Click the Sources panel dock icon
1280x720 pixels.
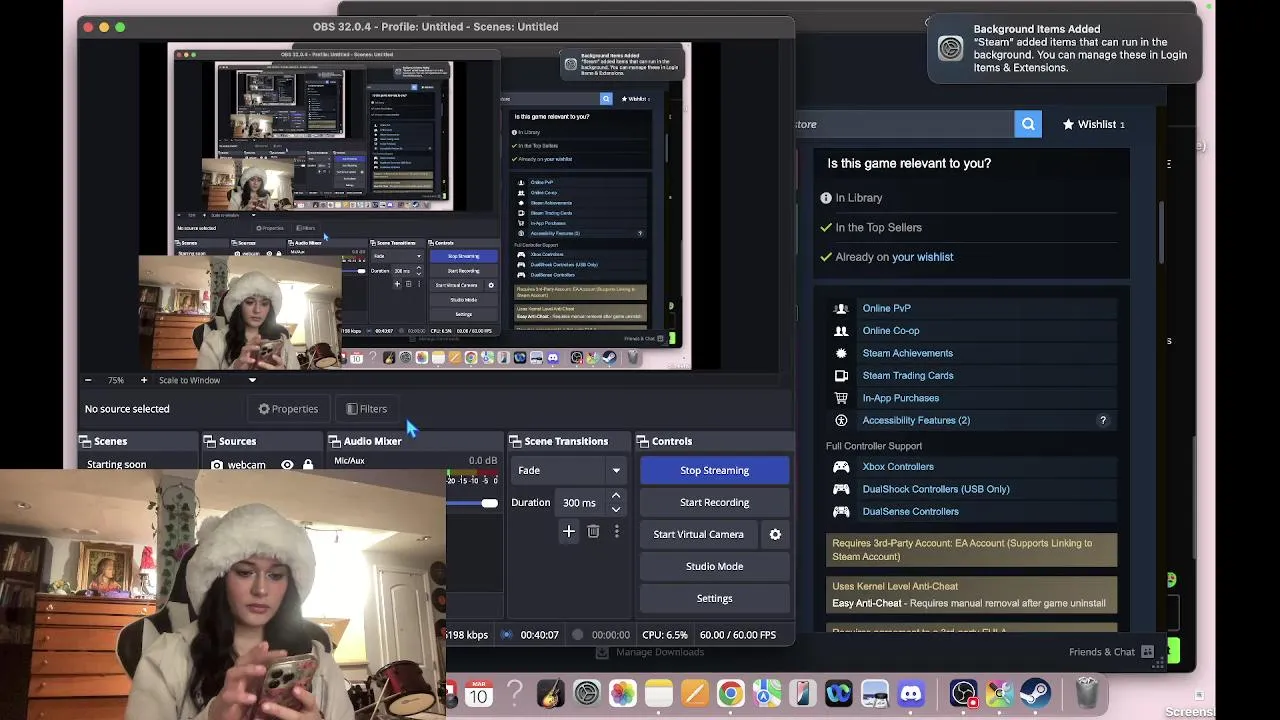click(x=209, y=441)
